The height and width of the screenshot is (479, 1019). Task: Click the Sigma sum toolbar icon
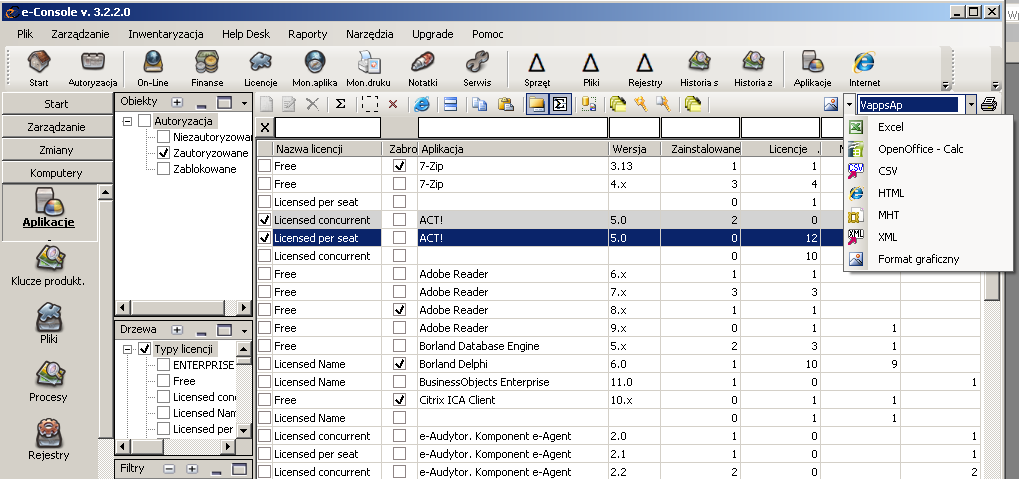point(341,104)
